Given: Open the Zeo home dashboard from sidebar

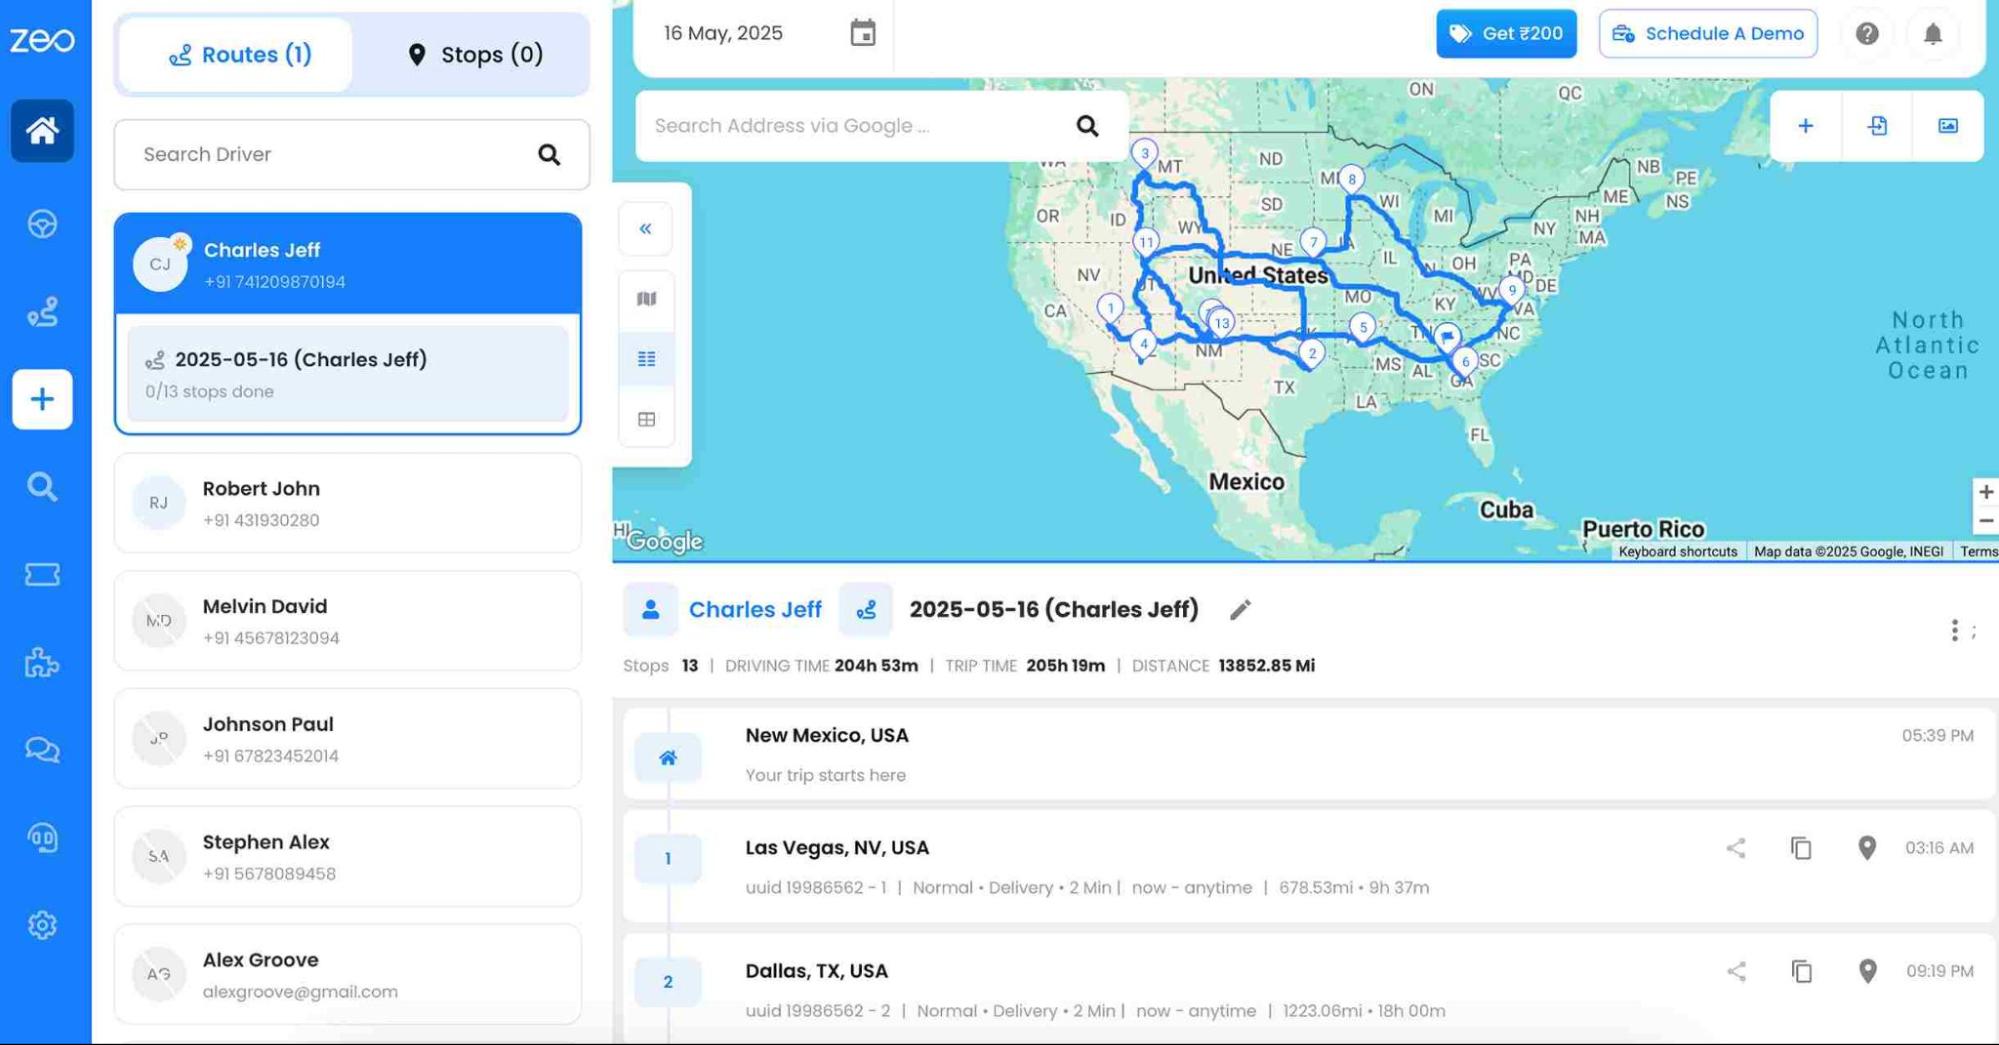Looking at the screenshot, I should (41, 131).
